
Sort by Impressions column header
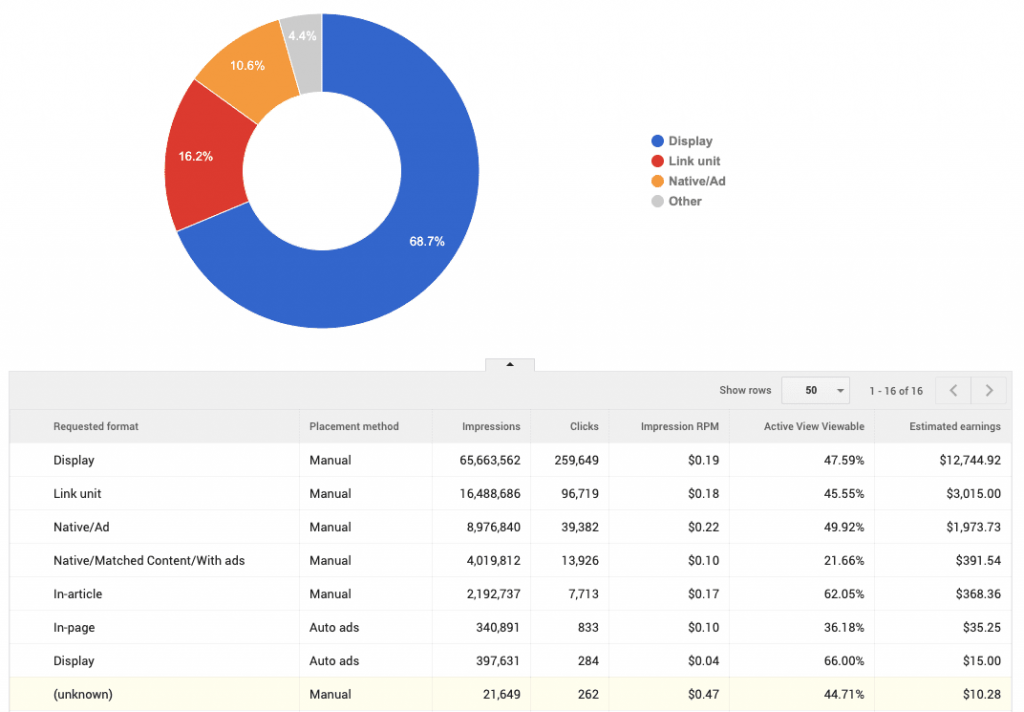coord(491,427)
